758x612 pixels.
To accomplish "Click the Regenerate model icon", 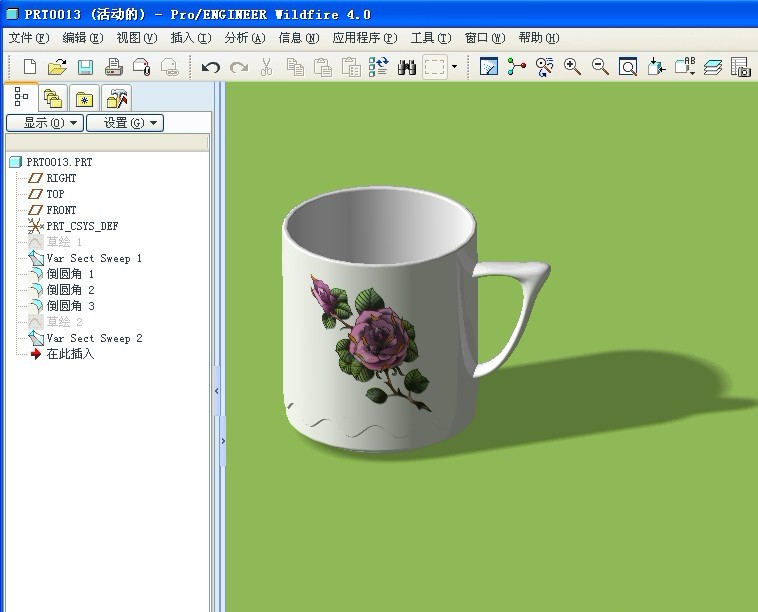I will 379,67.
